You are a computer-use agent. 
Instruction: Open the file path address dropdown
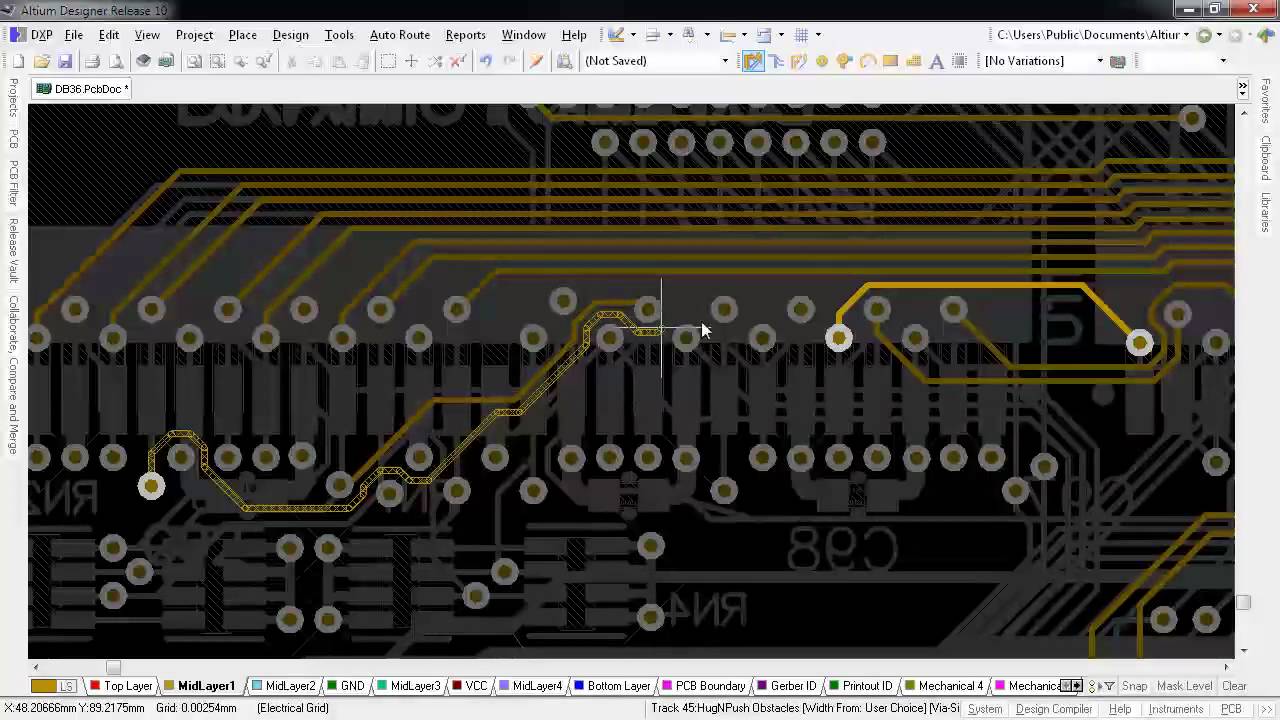pyautogui.click(x=1186, y=35)
